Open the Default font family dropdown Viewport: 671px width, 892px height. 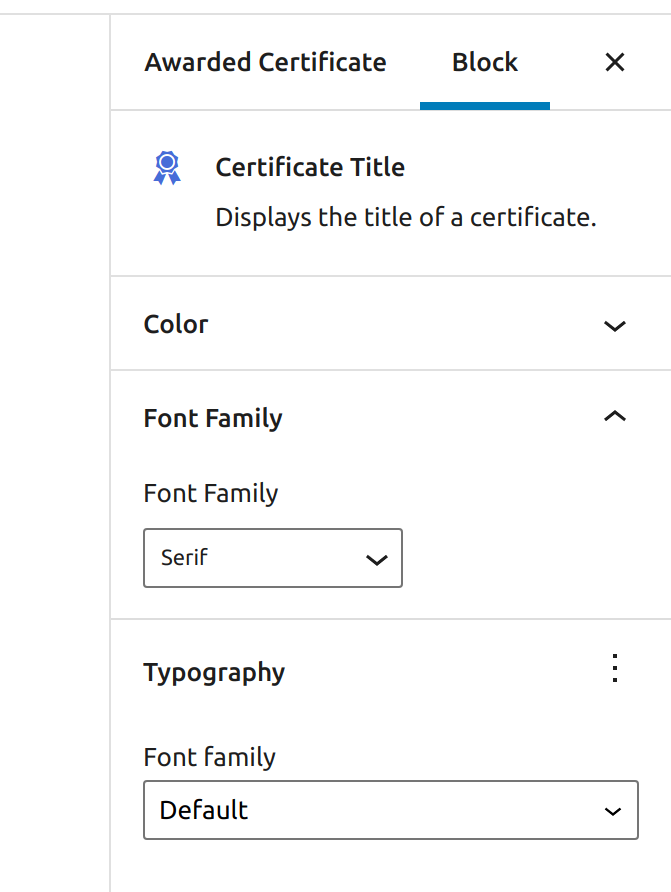tap(390, 810)
